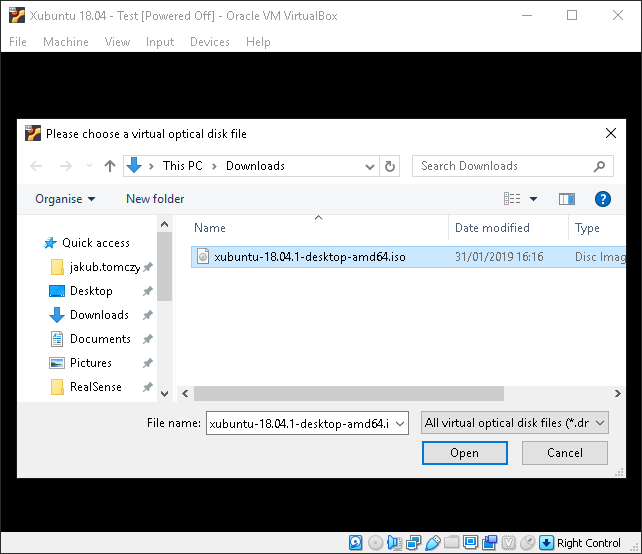Click New folder
Viewport: 642px width, 554px height.
[155, 199]
